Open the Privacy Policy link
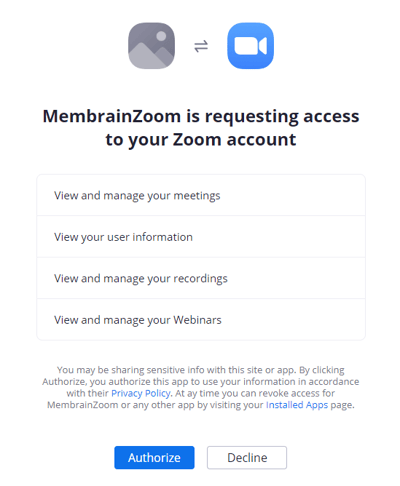Viewport: 400px width, 486px height. pyautogui.click(x=141, y=393)
